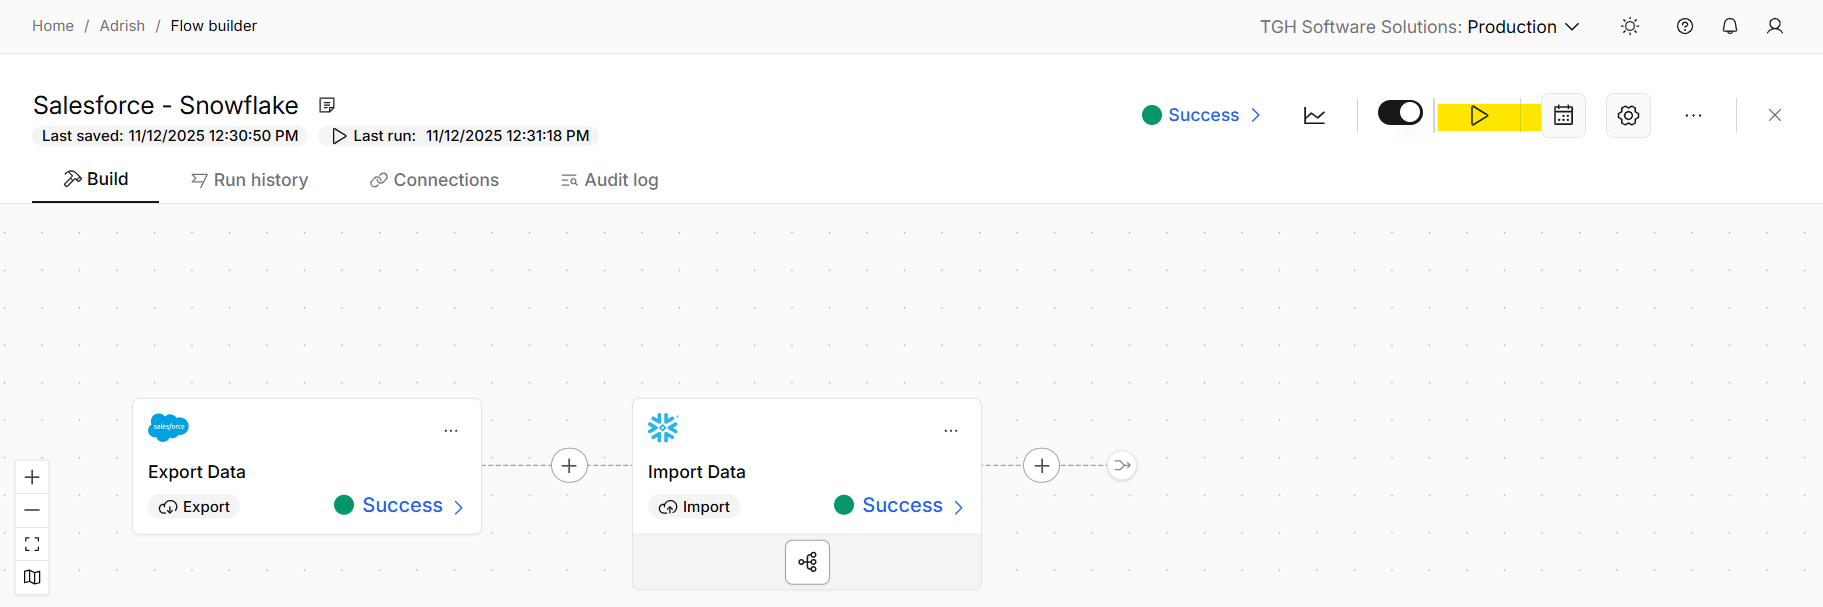Image resolution: width=1823 pixels, height=607 pixels.
Task: Zoom out on the canvas
Action: pos(32,510)
